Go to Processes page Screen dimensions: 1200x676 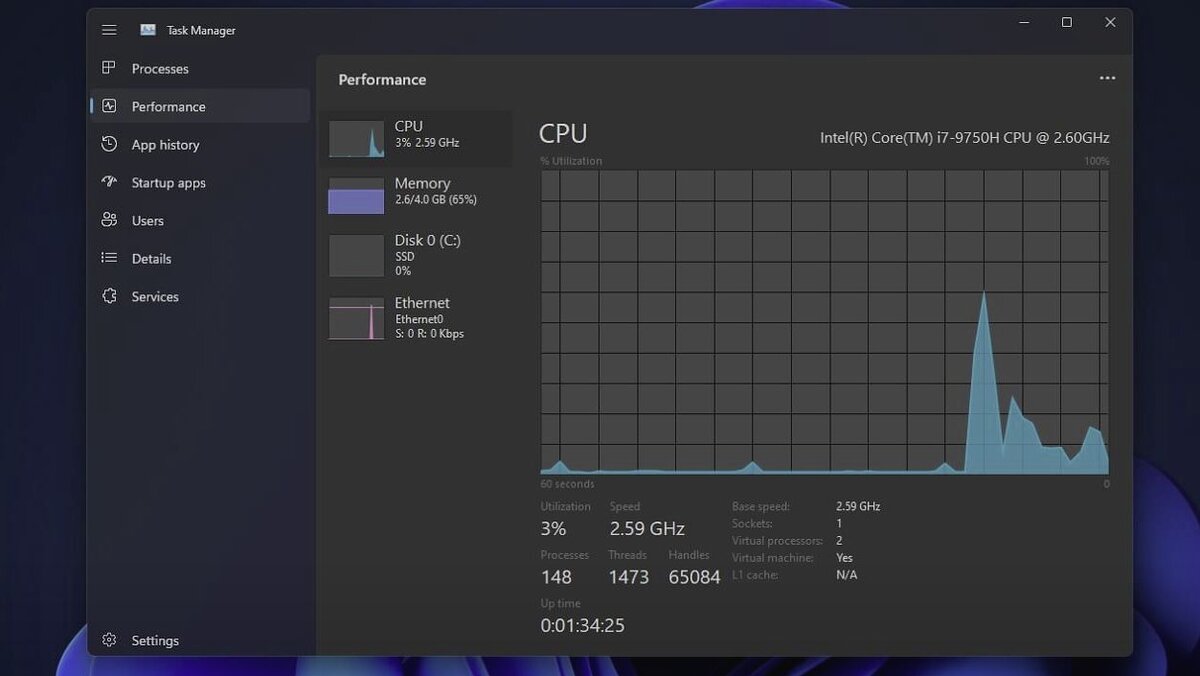pyautogui.click(x=200, y=69)
